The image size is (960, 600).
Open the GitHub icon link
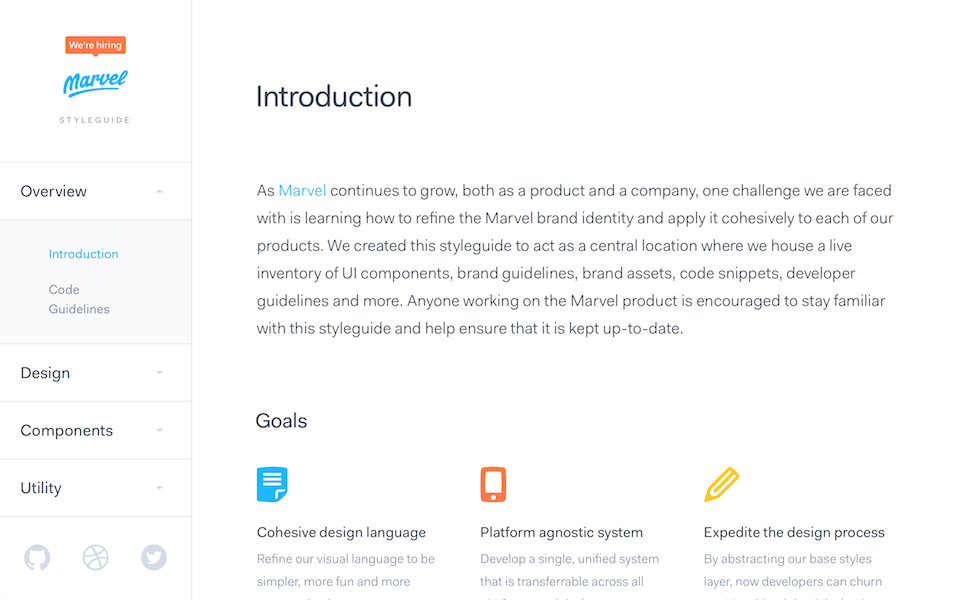pyautogui.click(x=37, y=557)
